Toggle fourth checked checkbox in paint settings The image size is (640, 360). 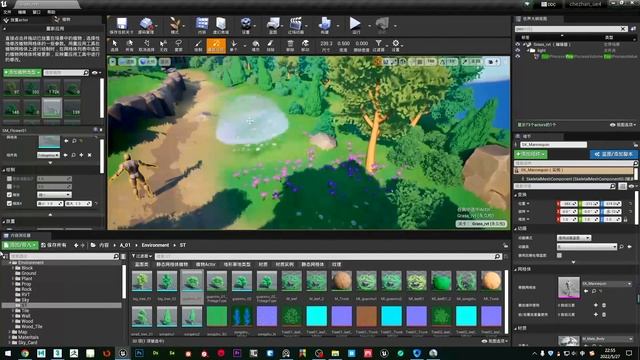pyautogui.click(x=9, y=203)
